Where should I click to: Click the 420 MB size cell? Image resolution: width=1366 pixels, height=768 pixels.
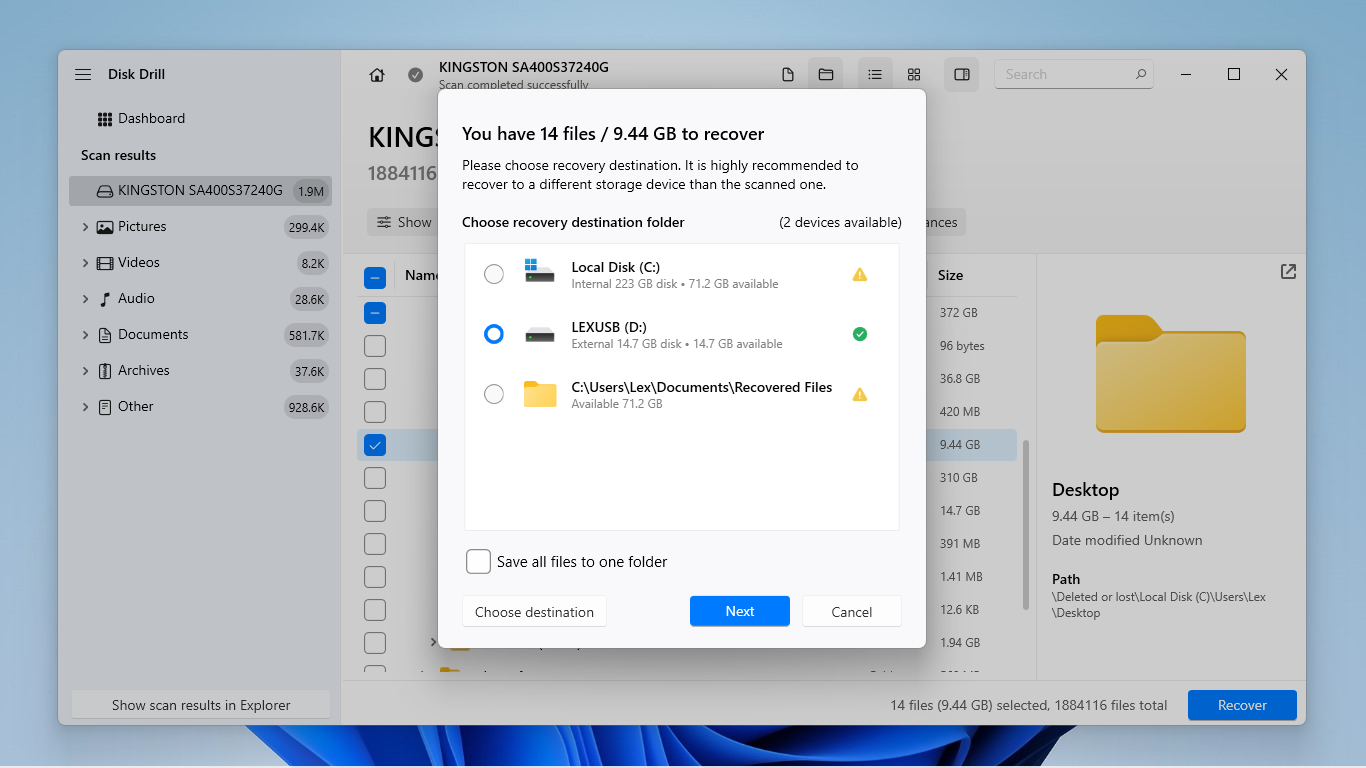point(959,412)
